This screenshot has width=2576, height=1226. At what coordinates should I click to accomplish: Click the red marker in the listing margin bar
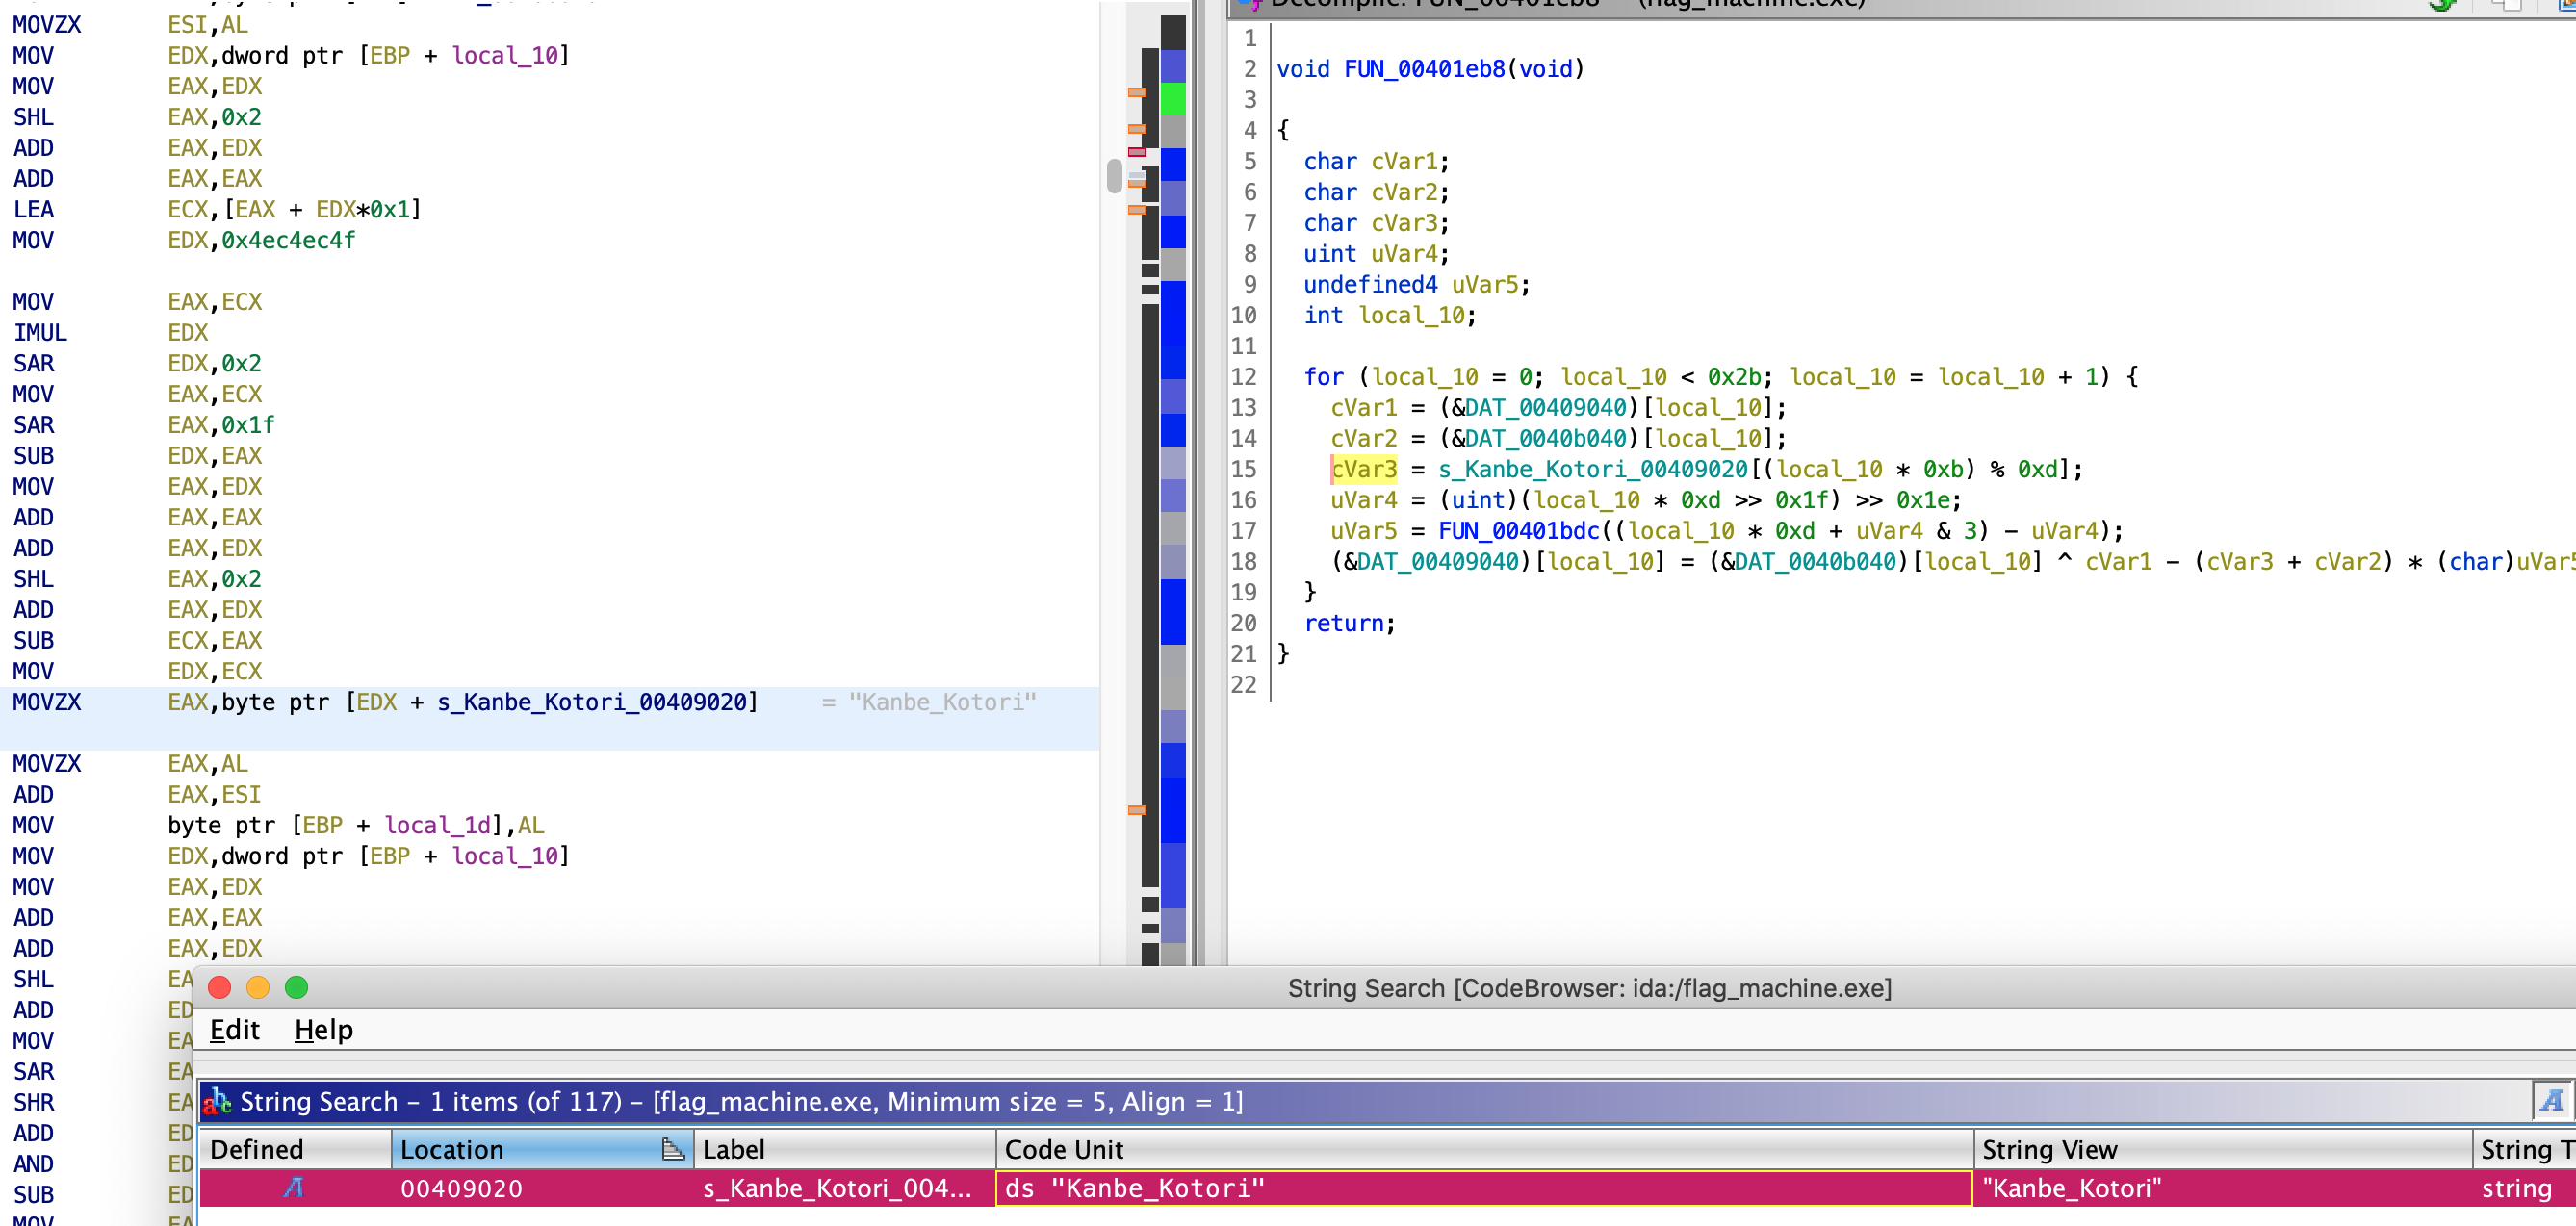[1137, 152]
